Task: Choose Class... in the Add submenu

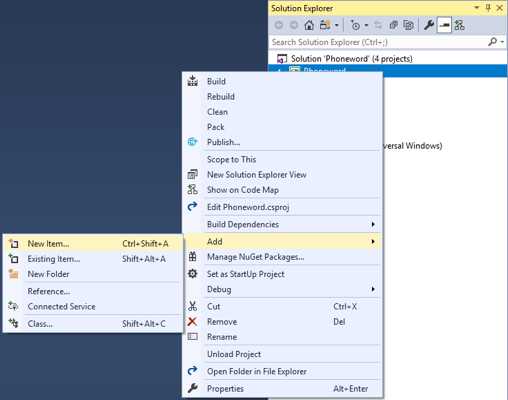Action: coord(93,324)
